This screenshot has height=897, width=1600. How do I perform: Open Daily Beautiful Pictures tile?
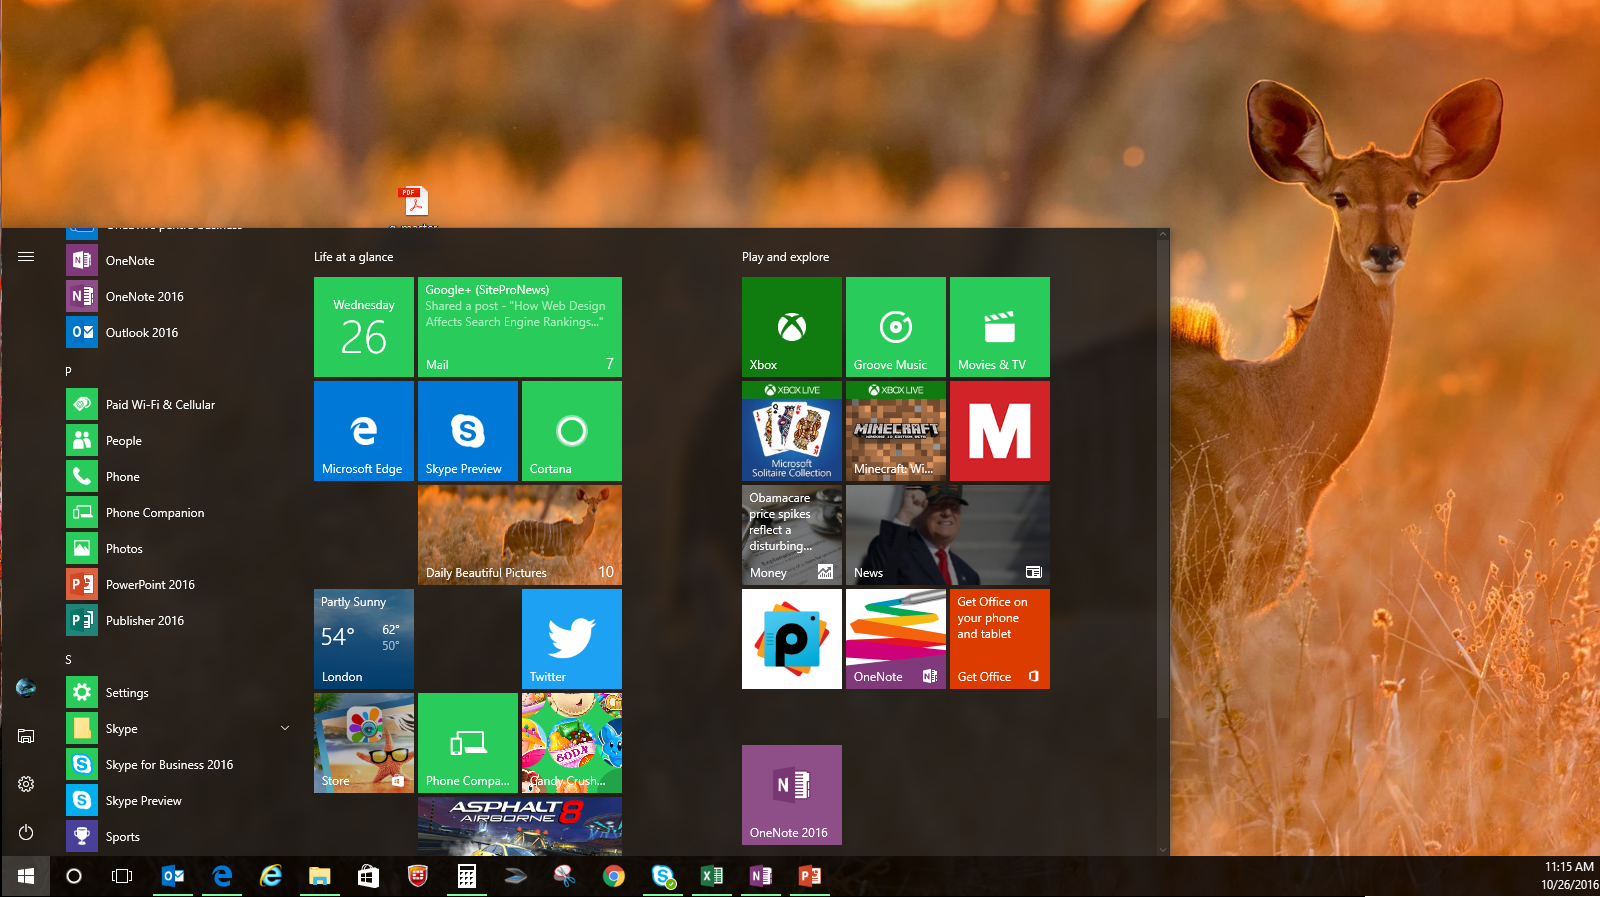coord(520,535)
